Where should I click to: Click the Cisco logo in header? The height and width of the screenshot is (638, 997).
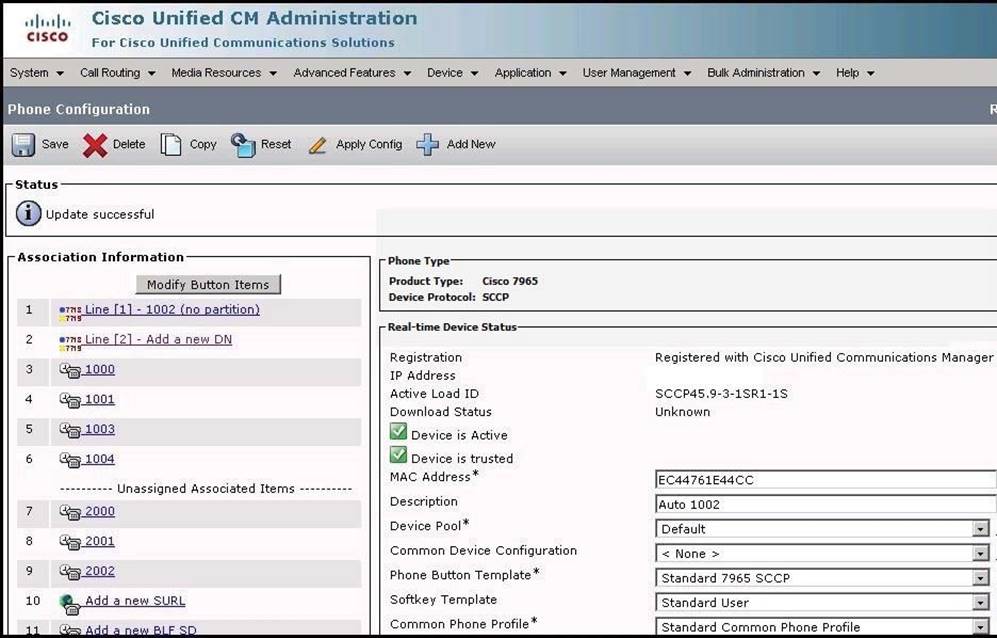point(47,28)
